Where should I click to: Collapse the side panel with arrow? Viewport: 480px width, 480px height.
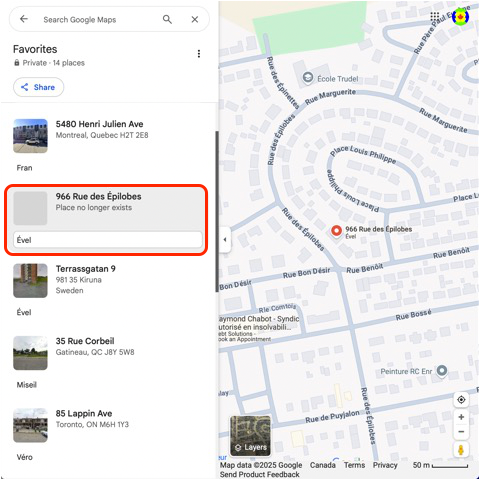click(225, 239)
